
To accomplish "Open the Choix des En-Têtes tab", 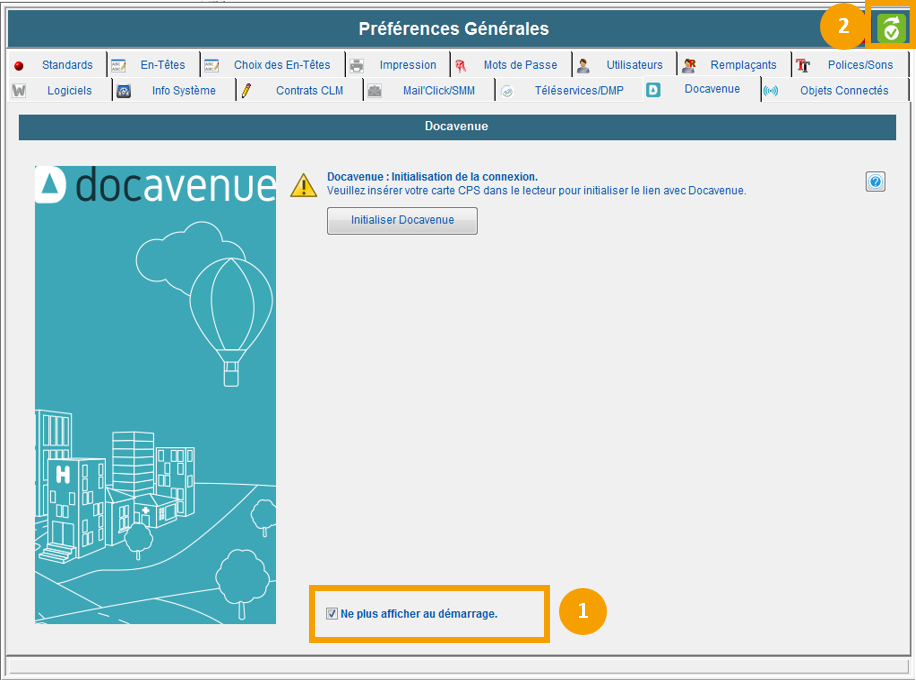I will (x=281, y=65).
